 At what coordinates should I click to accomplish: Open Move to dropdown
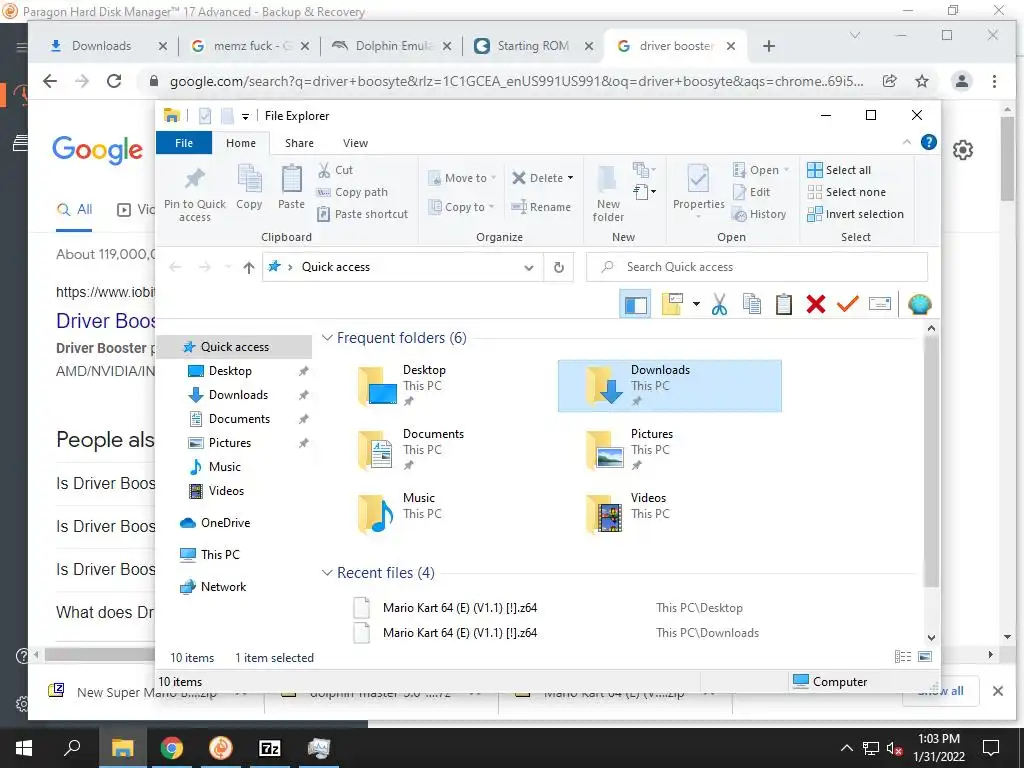[462, 178]
